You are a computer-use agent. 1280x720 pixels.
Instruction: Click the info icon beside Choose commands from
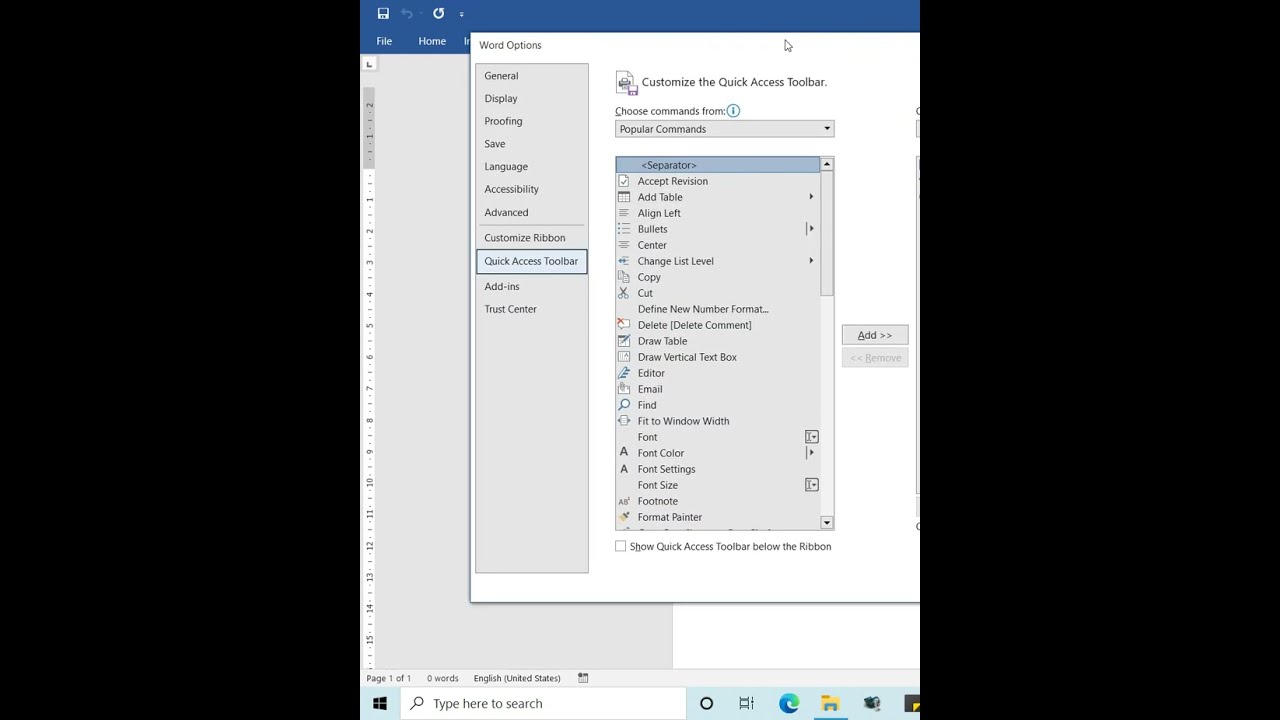point(733,111)
